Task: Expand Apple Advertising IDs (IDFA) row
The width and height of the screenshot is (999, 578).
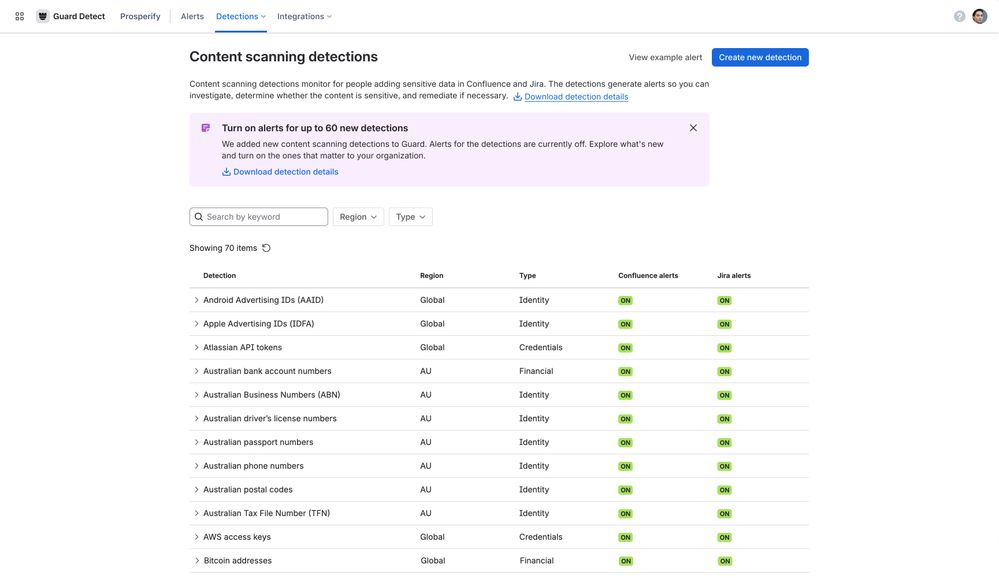Action: tap(196, 324)
